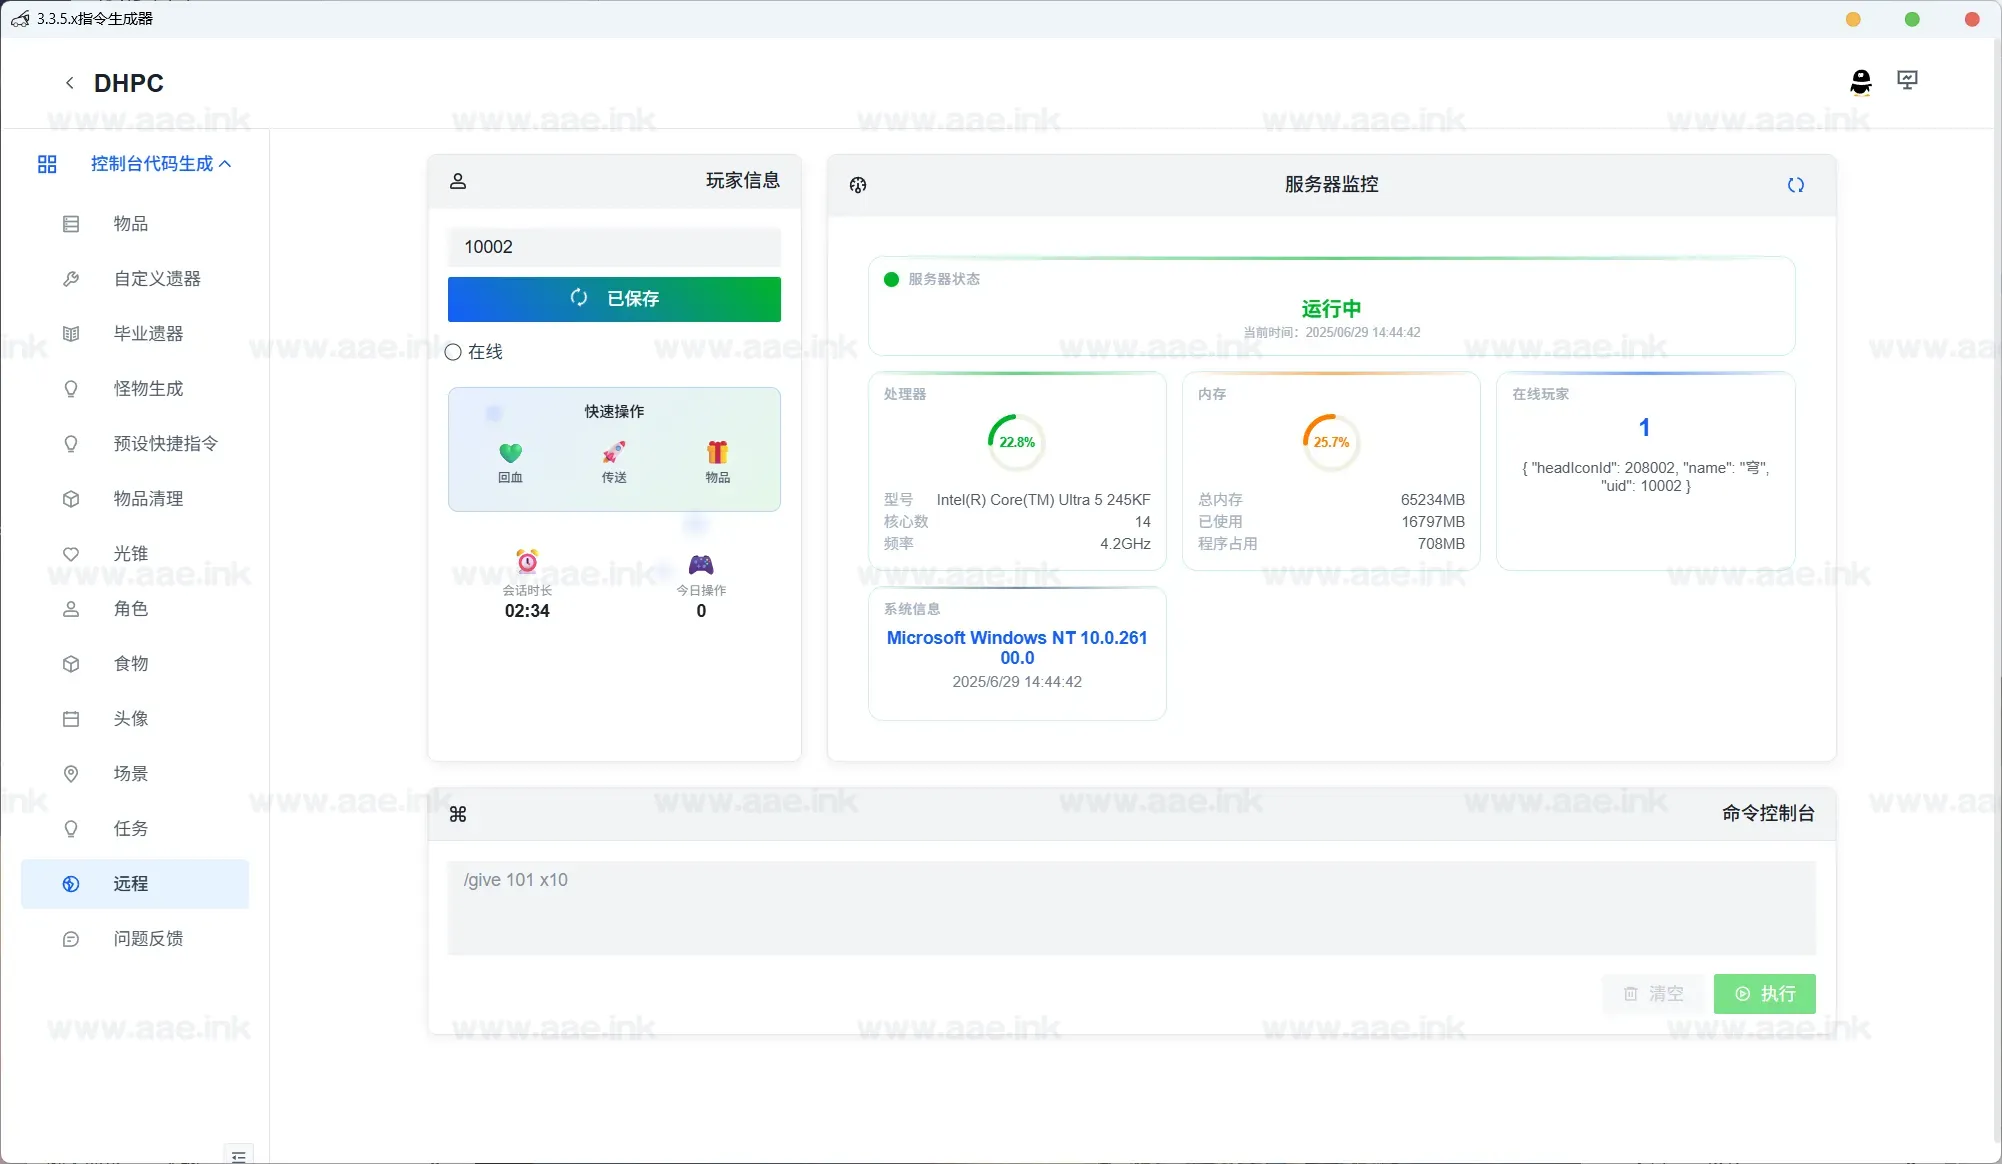Click the teleport (传送) rocket icon

(x=614, y=453)
